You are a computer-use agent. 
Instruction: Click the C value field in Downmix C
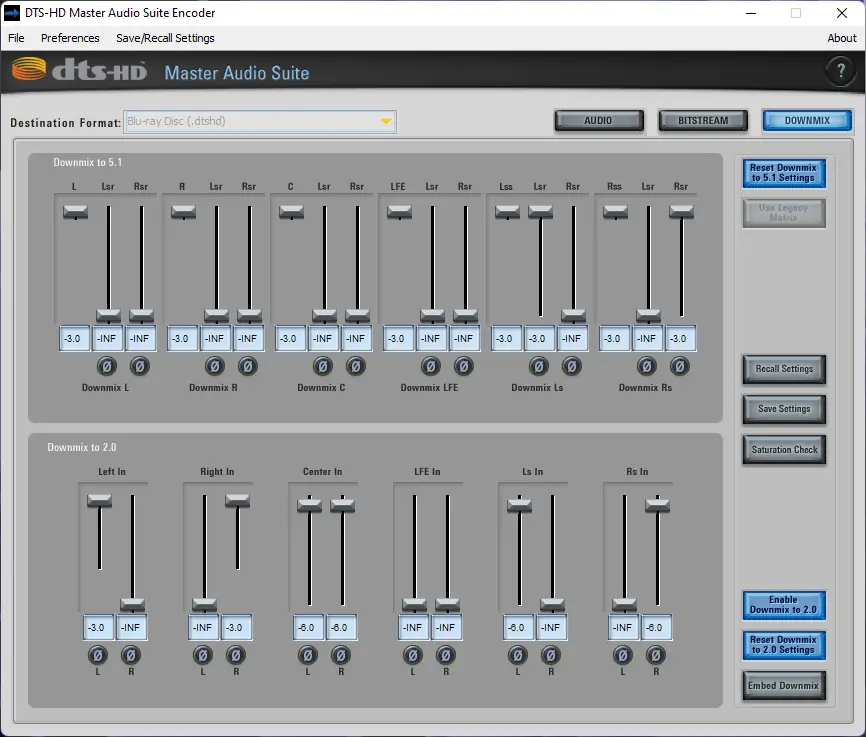click(x=291, y=338)
